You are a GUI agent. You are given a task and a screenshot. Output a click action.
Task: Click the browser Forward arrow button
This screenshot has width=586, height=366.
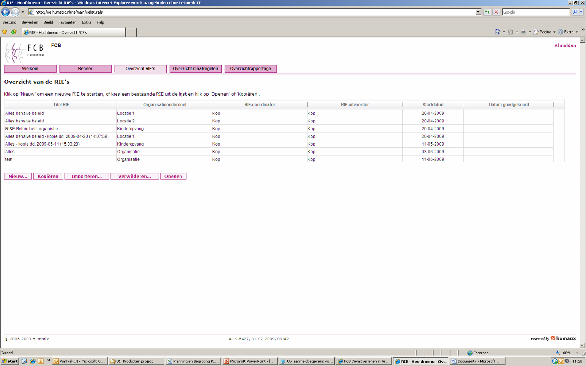15,12
